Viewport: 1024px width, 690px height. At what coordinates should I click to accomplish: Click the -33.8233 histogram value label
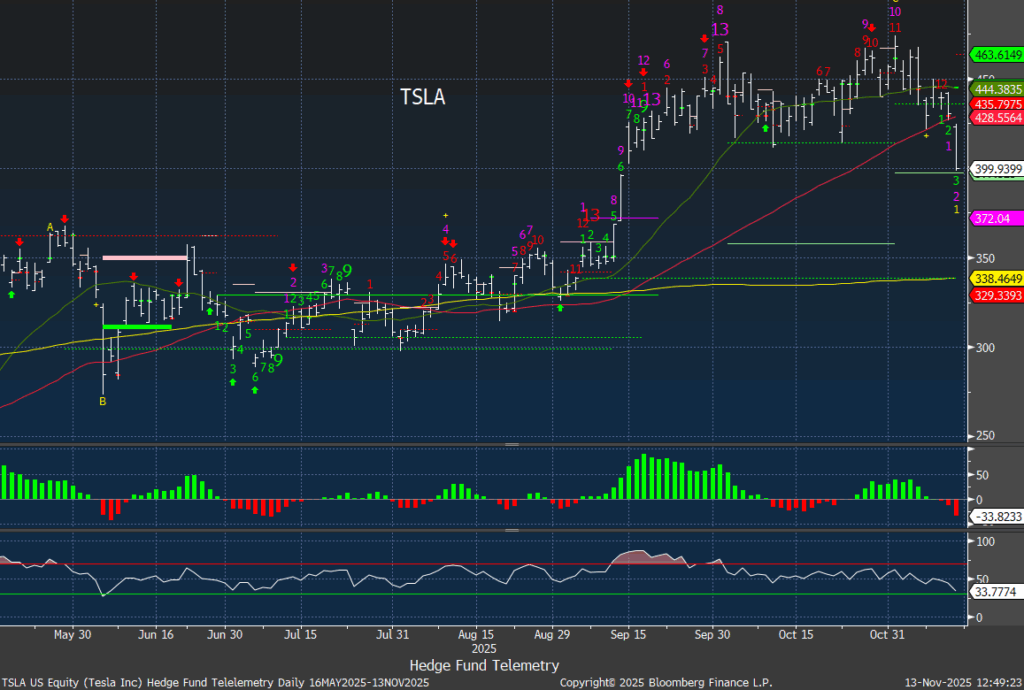pos(994,518)
